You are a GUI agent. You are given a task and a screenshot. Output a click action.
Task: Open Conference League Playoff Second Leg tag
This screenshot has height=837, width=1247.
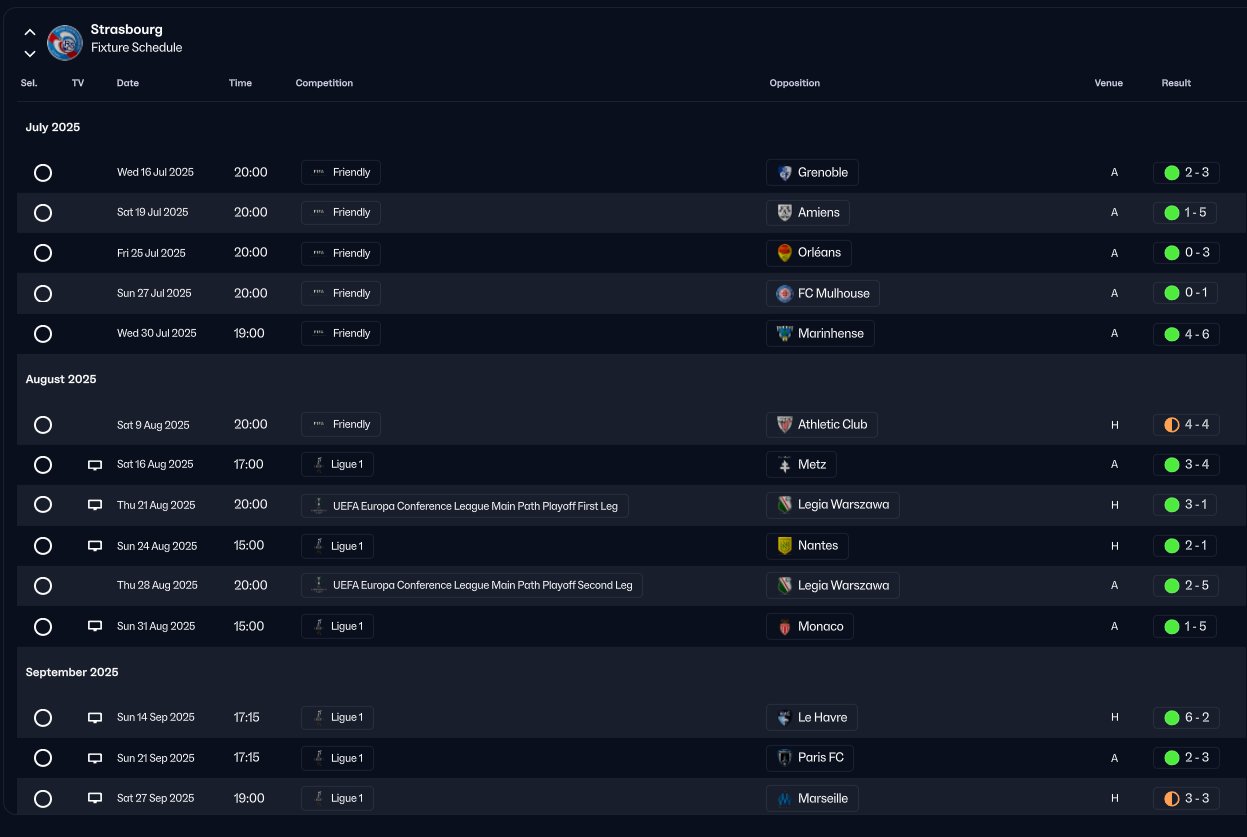tap(472, 586)
